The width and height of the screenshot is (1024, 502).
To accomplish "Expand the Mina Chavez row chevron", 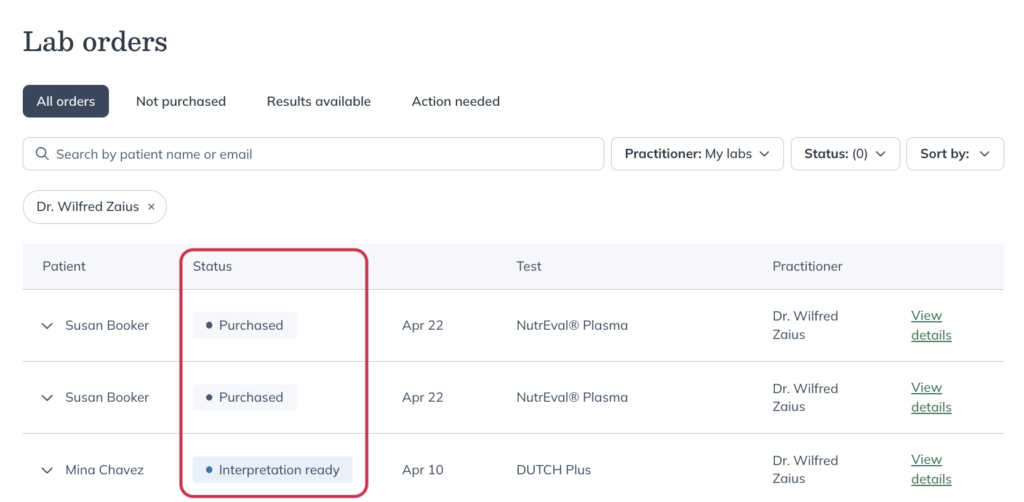I will [x=47, y=470].
